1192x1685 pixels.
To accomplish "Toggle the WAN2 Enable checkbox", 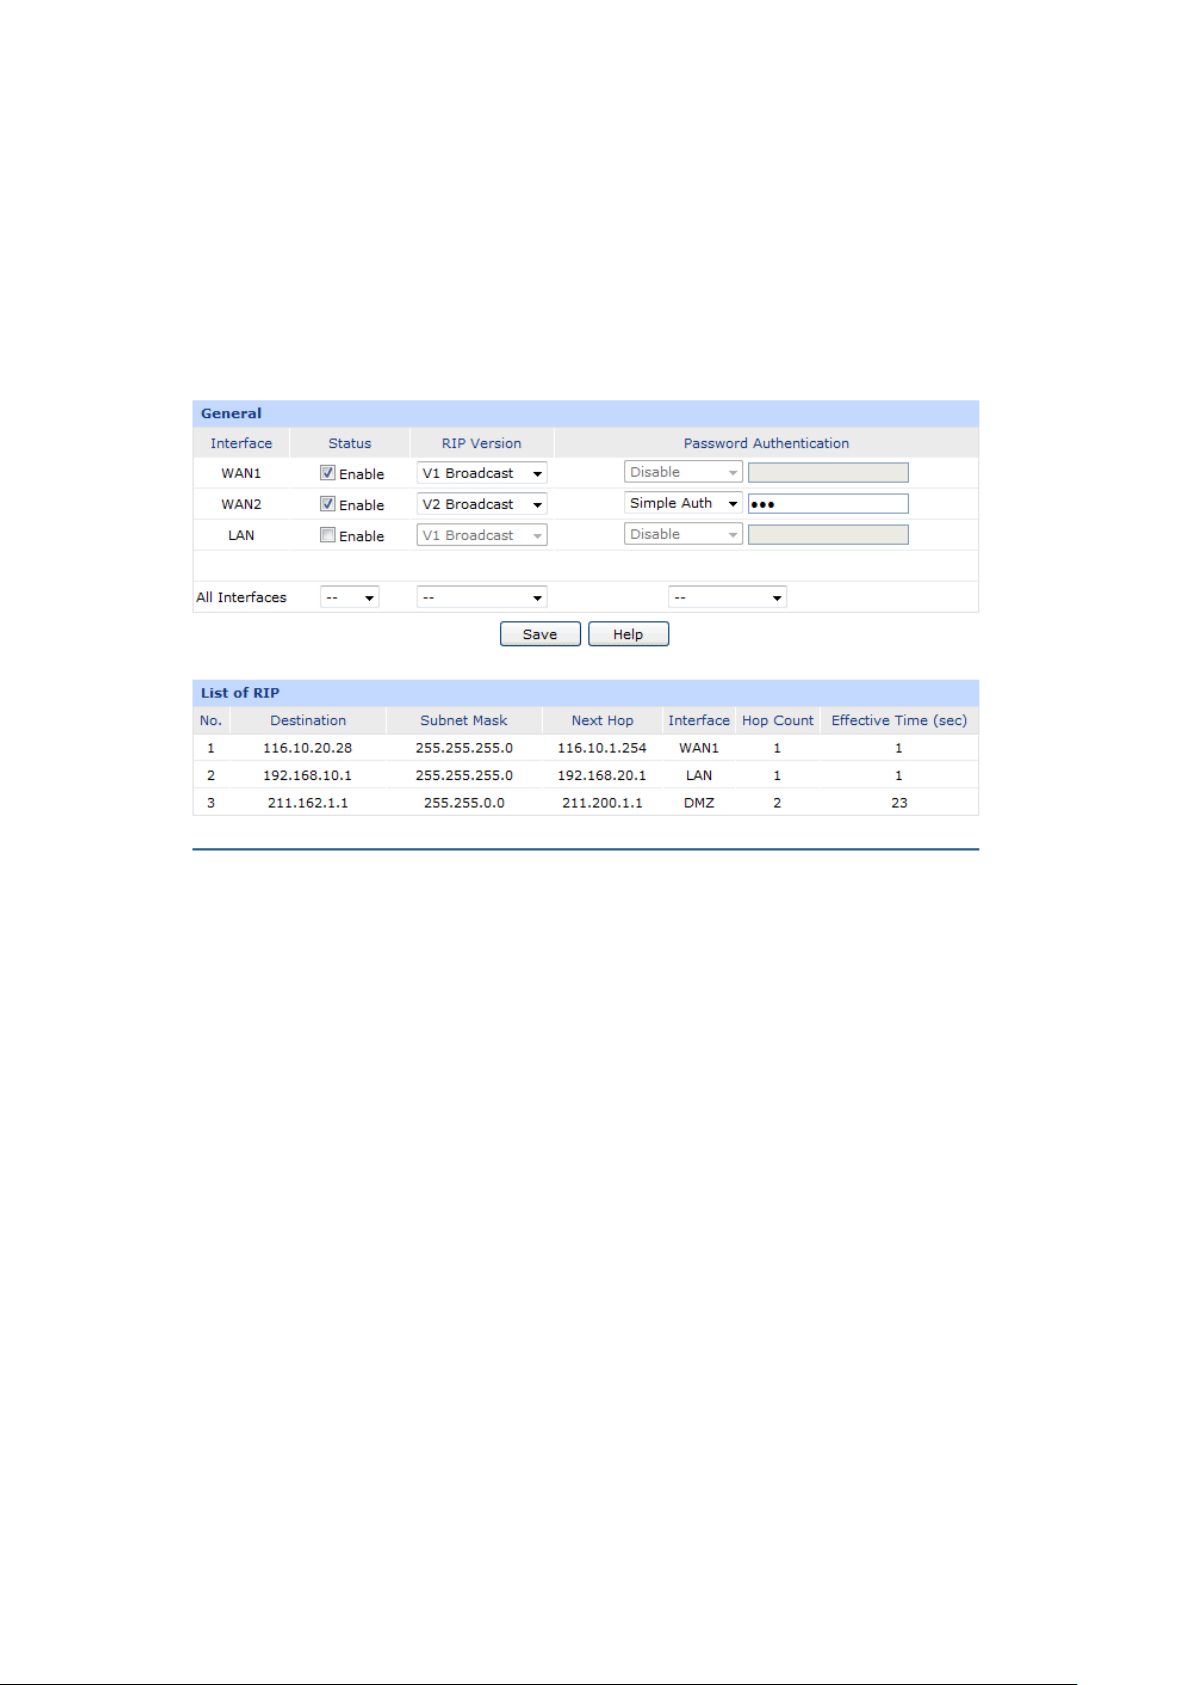I will click(327, 504).
